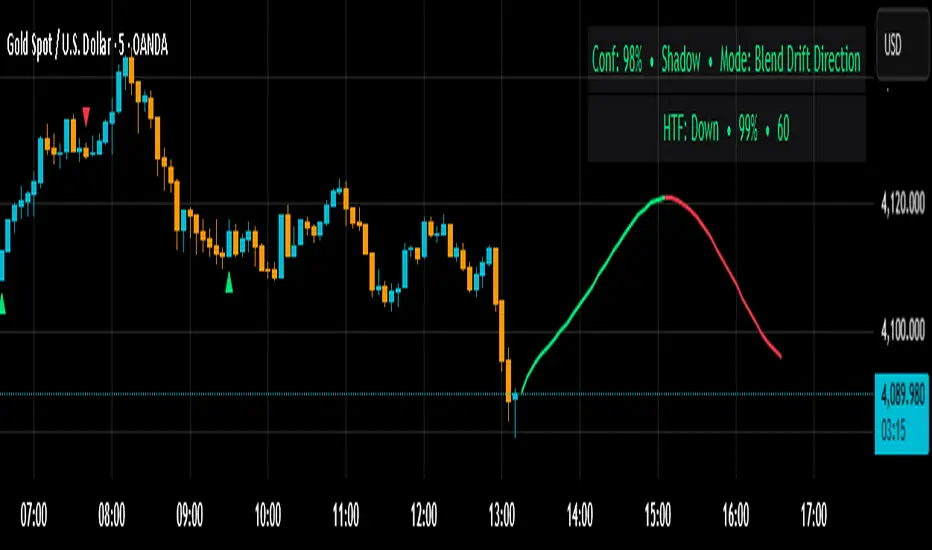Click the Conf: 98% Shadow Mode text
The height and width of the screenshot is (550, 932).
pos(726,60)
